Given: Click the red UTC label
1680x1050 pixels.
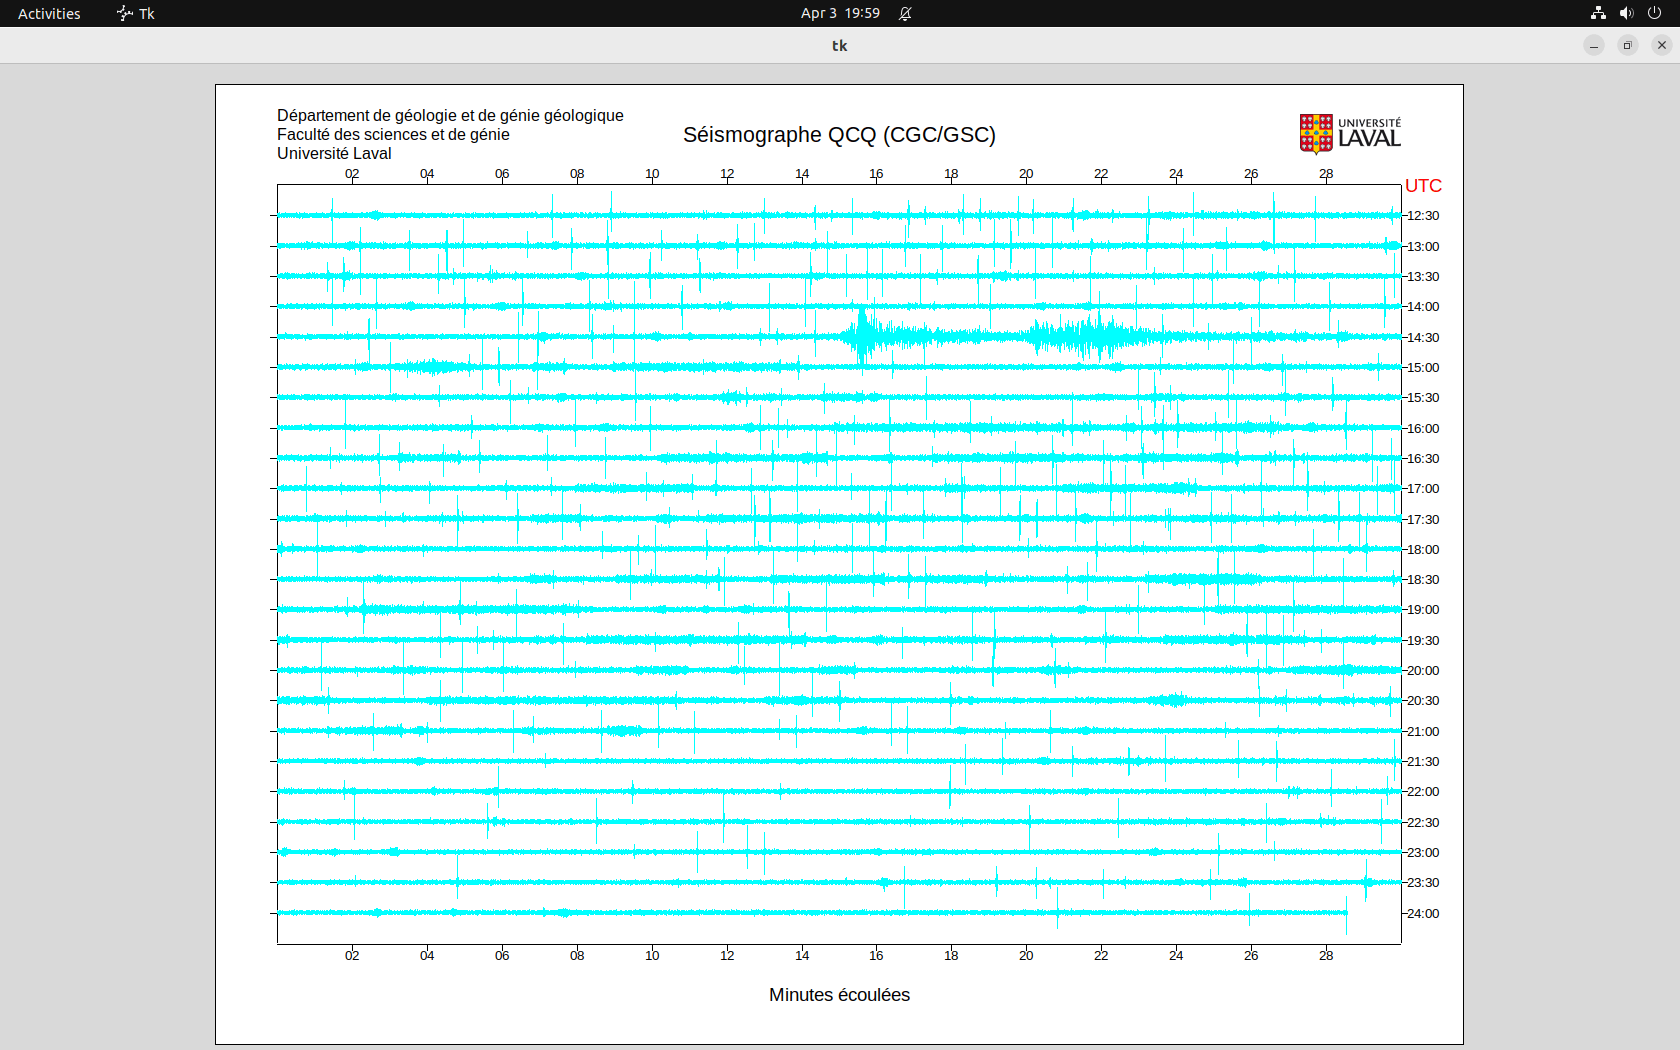Looking at the screenshot, I should pos(1423,186).
